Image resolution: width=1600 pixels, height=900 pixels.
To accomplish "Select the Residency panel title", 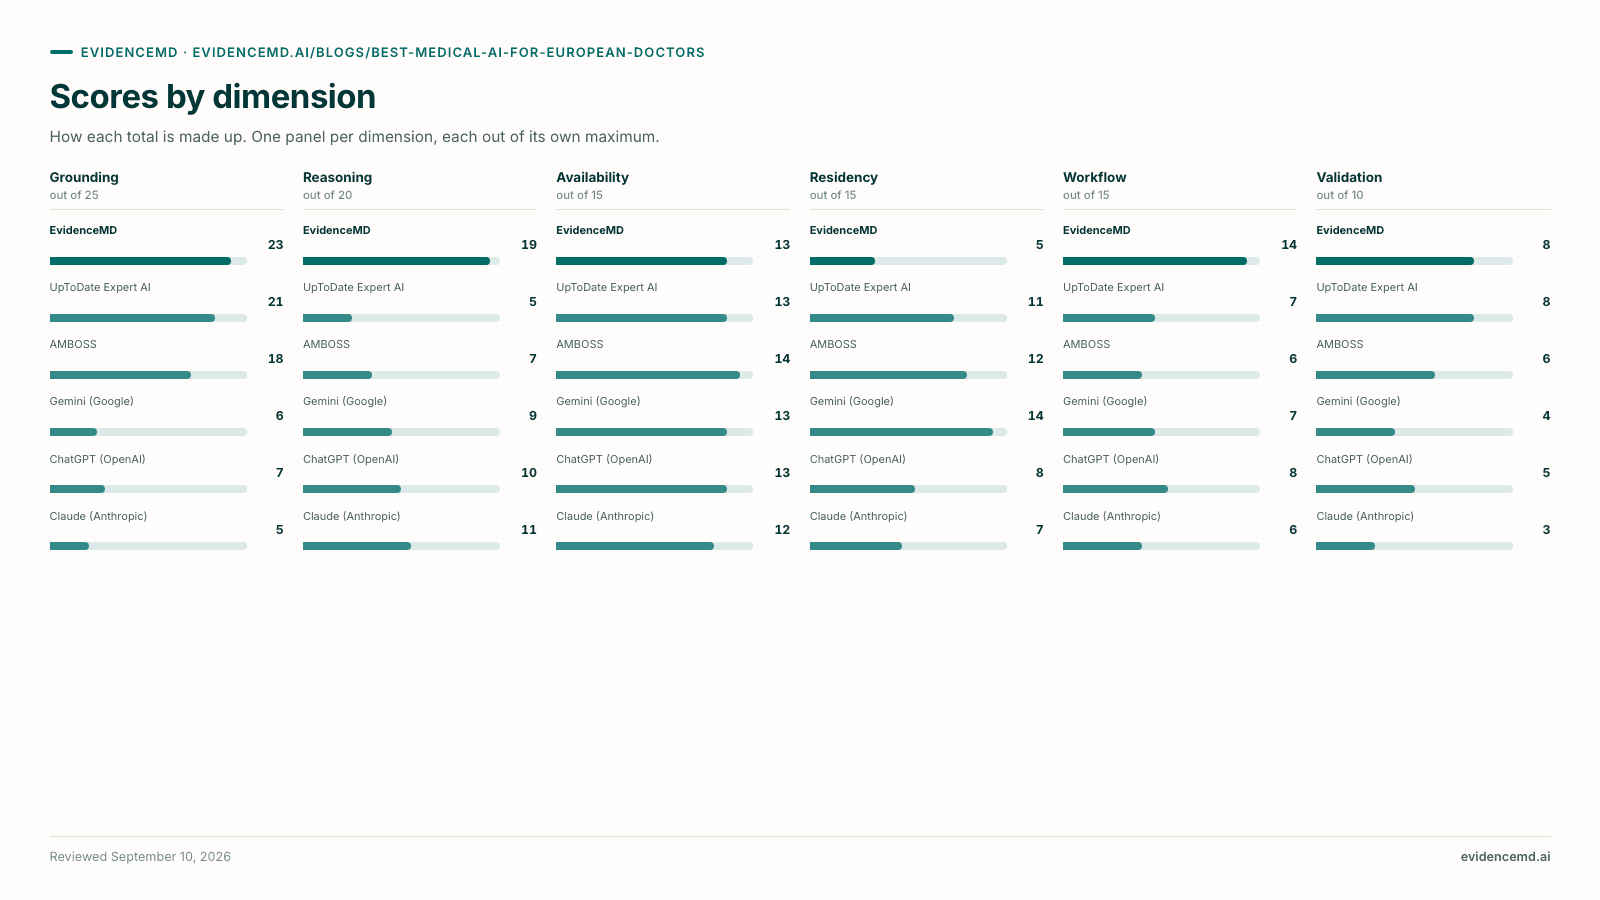I will [x=843, y=177].
